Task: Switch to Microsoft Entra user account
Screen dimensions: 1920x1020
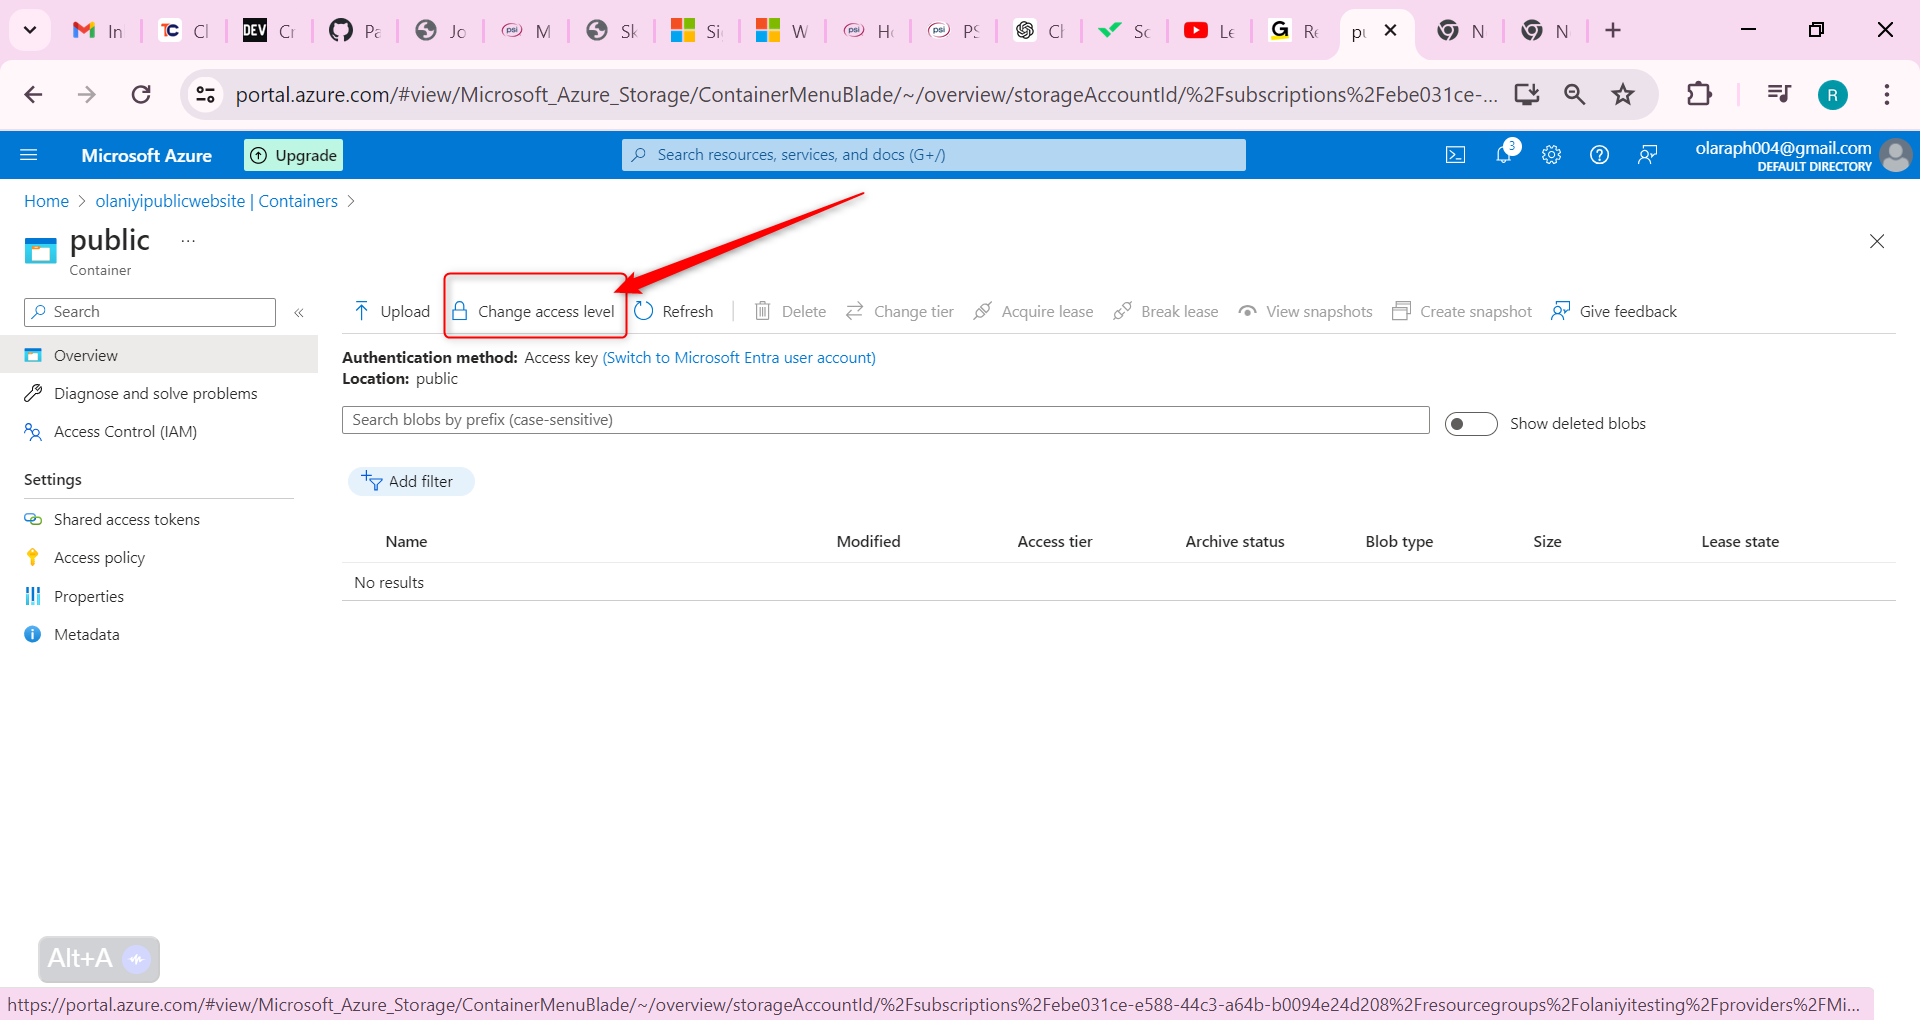Action: point(739,357)
